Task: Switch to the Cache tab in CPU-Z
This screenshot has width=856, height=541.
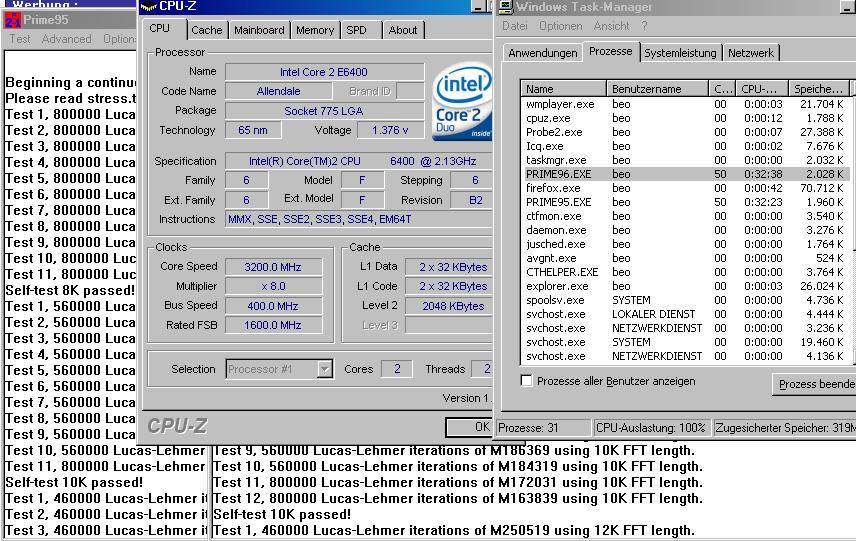Action: 206,30
